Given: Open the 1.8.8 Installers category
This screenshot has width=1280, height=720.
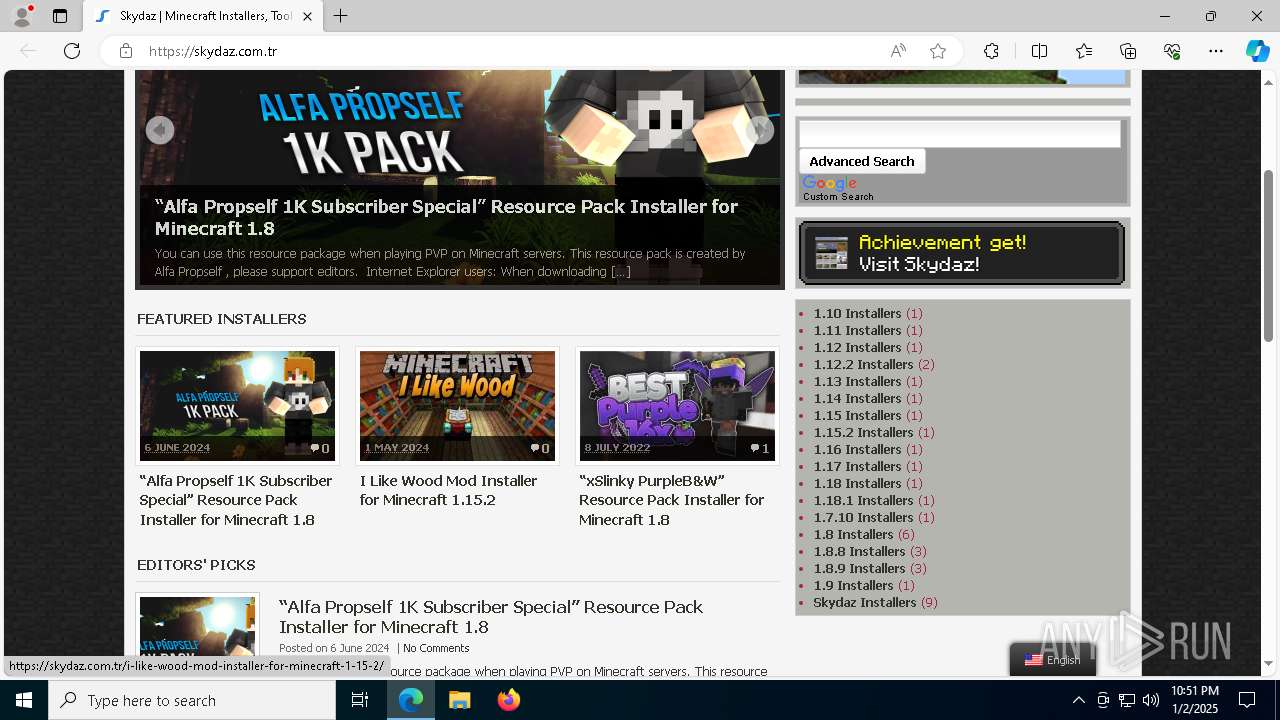Looking at the screenshot, I should 859,551.
